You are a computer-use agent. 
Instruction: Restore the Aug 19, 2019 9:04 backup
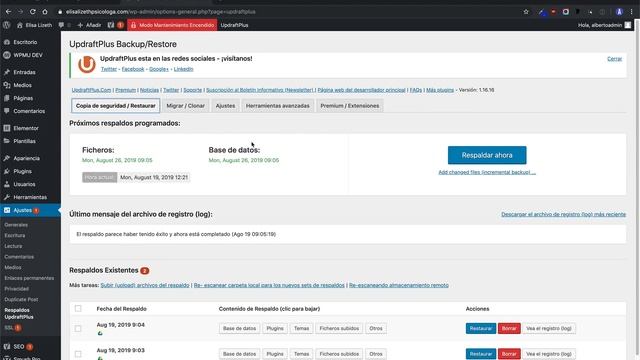click(481, 329)
